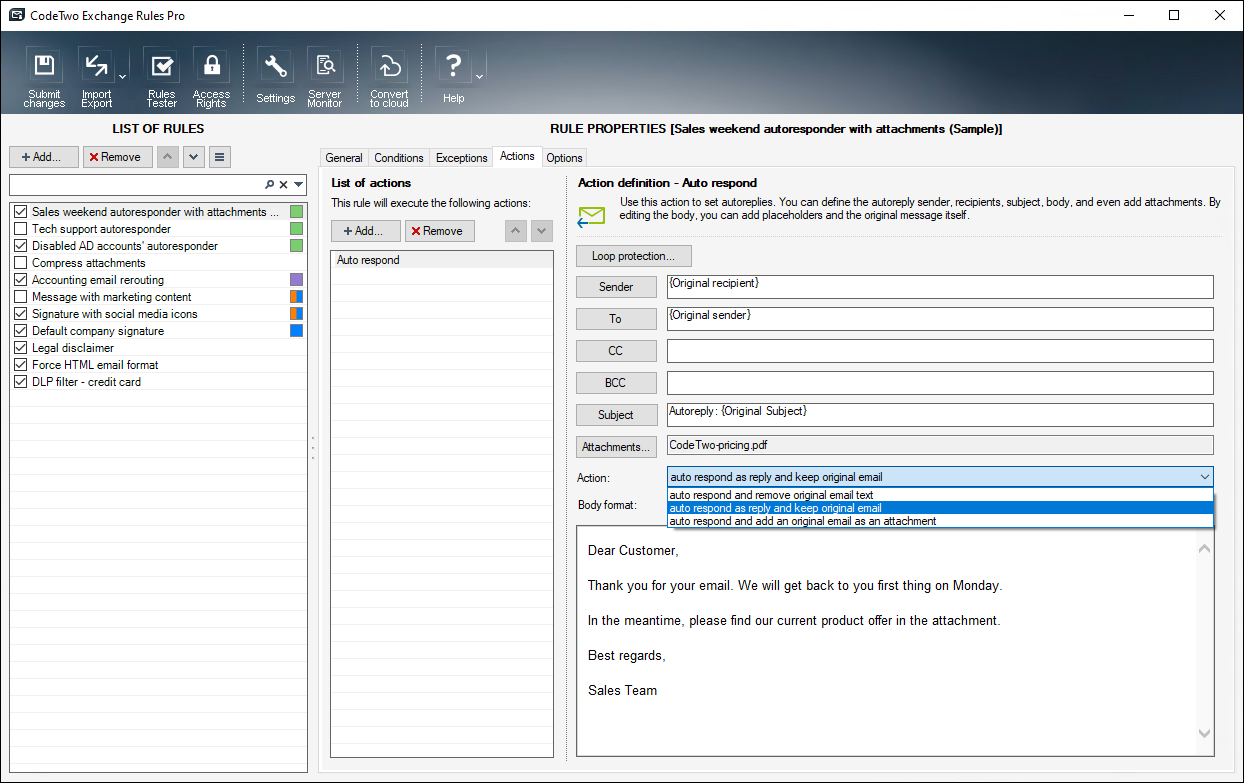1244x783 pixels.
Task: Clear the rule search with the X icon
Action: 283,185
